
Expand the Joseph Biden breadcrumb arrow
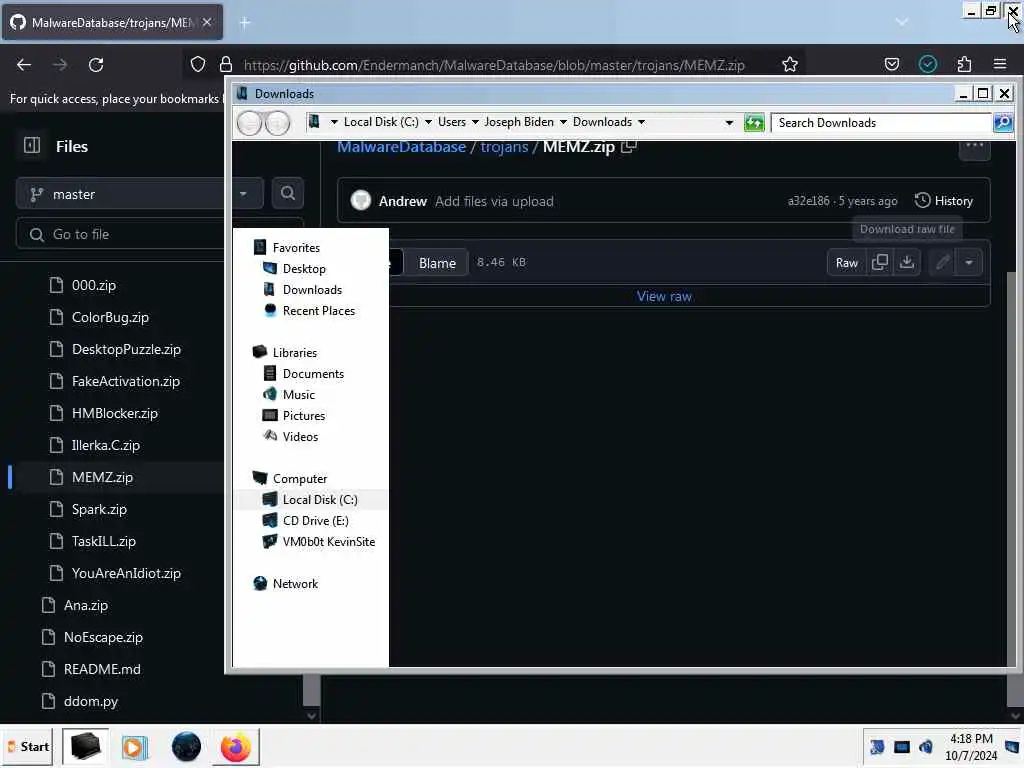[563, 122]
